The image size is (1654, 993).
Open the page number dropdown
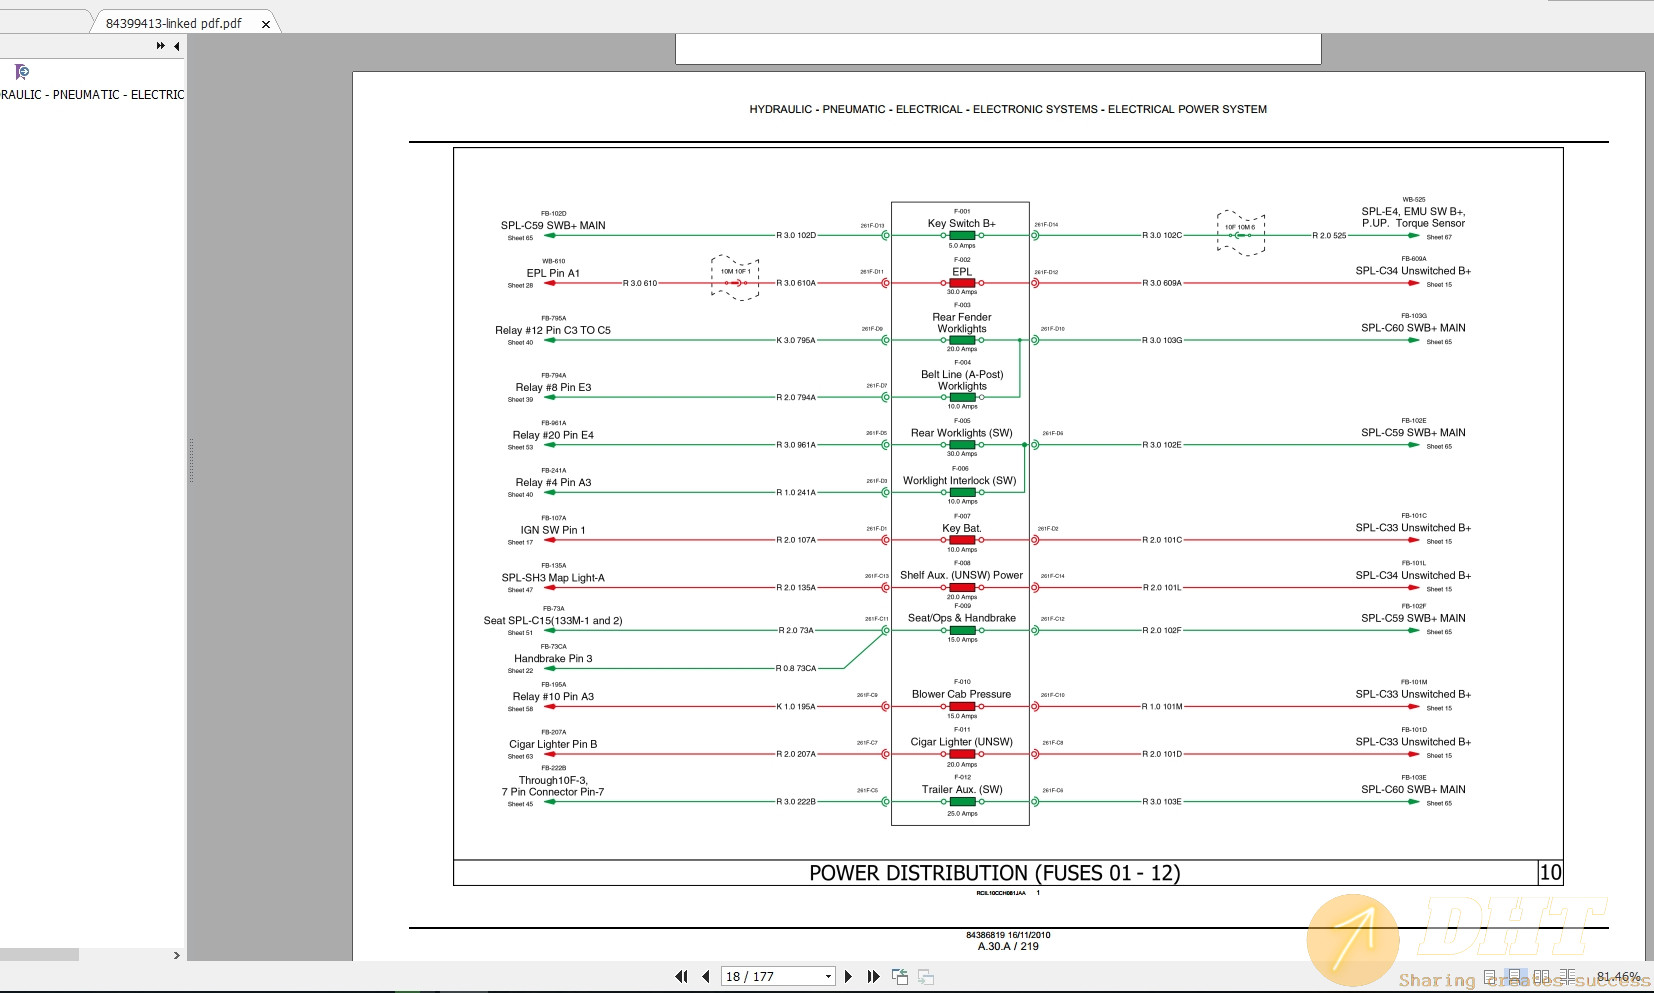tap(828, 977)
